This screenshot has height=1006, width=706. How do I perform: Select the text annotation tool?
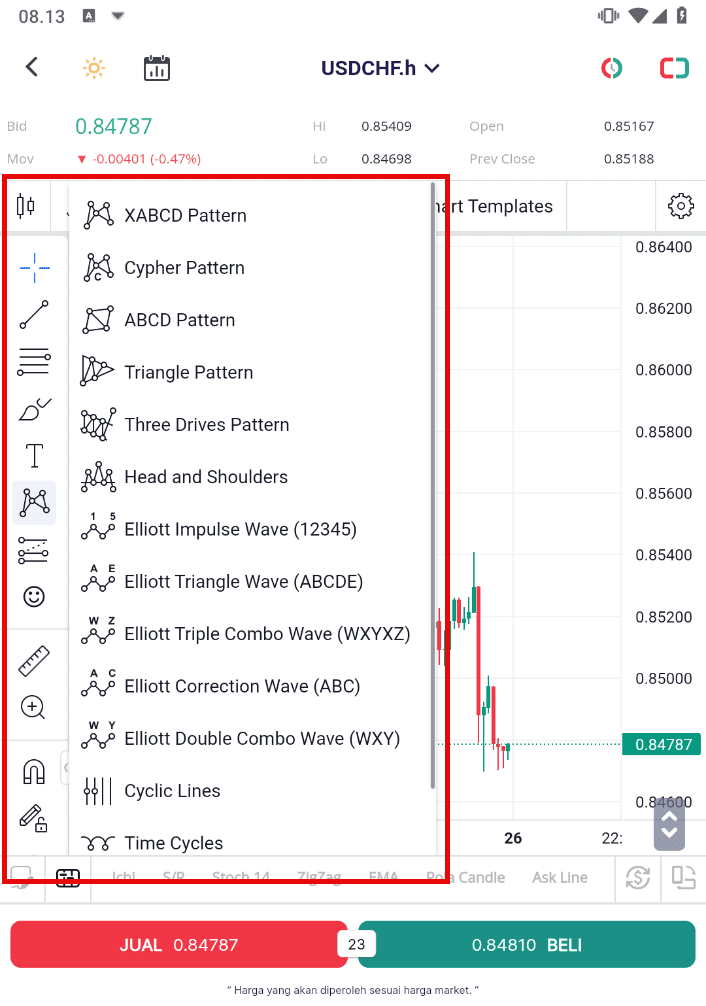click(x=34, y=456)
